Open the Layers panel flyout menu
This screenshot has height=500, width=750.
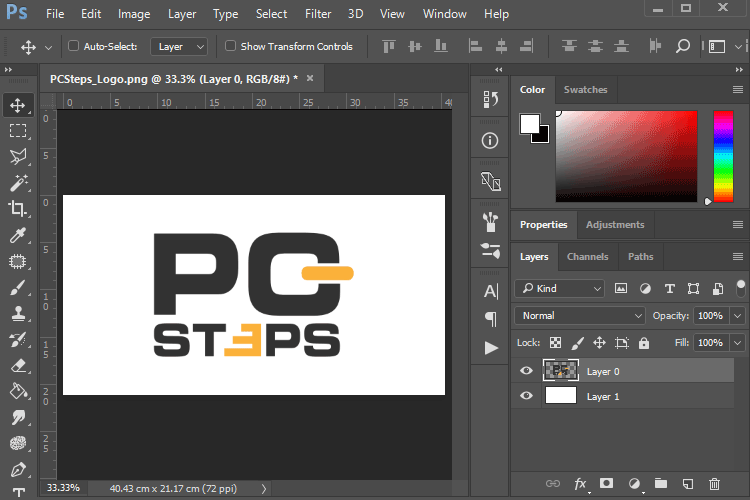pyautogui.click(x=738, y=257)
